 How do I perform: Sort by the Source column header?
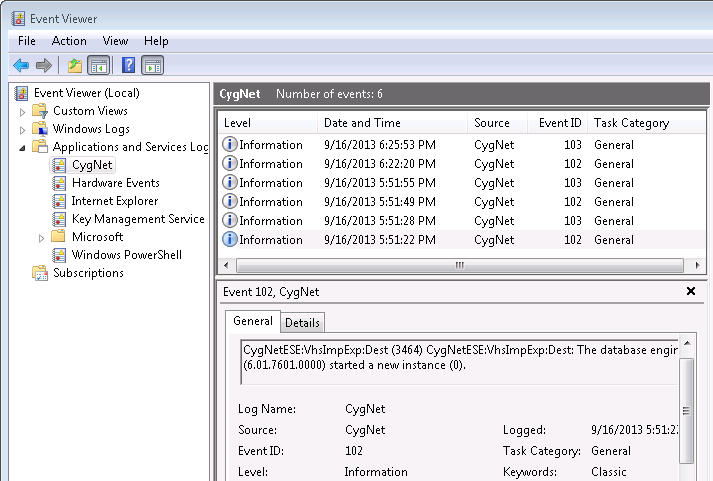pos(497,123)
